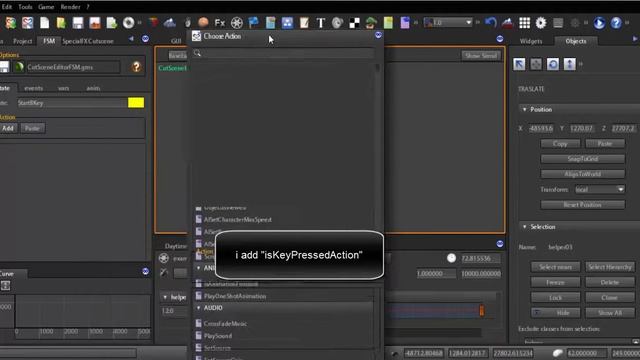Open the toolbar combo box showing 1.0

click(448, 22)
